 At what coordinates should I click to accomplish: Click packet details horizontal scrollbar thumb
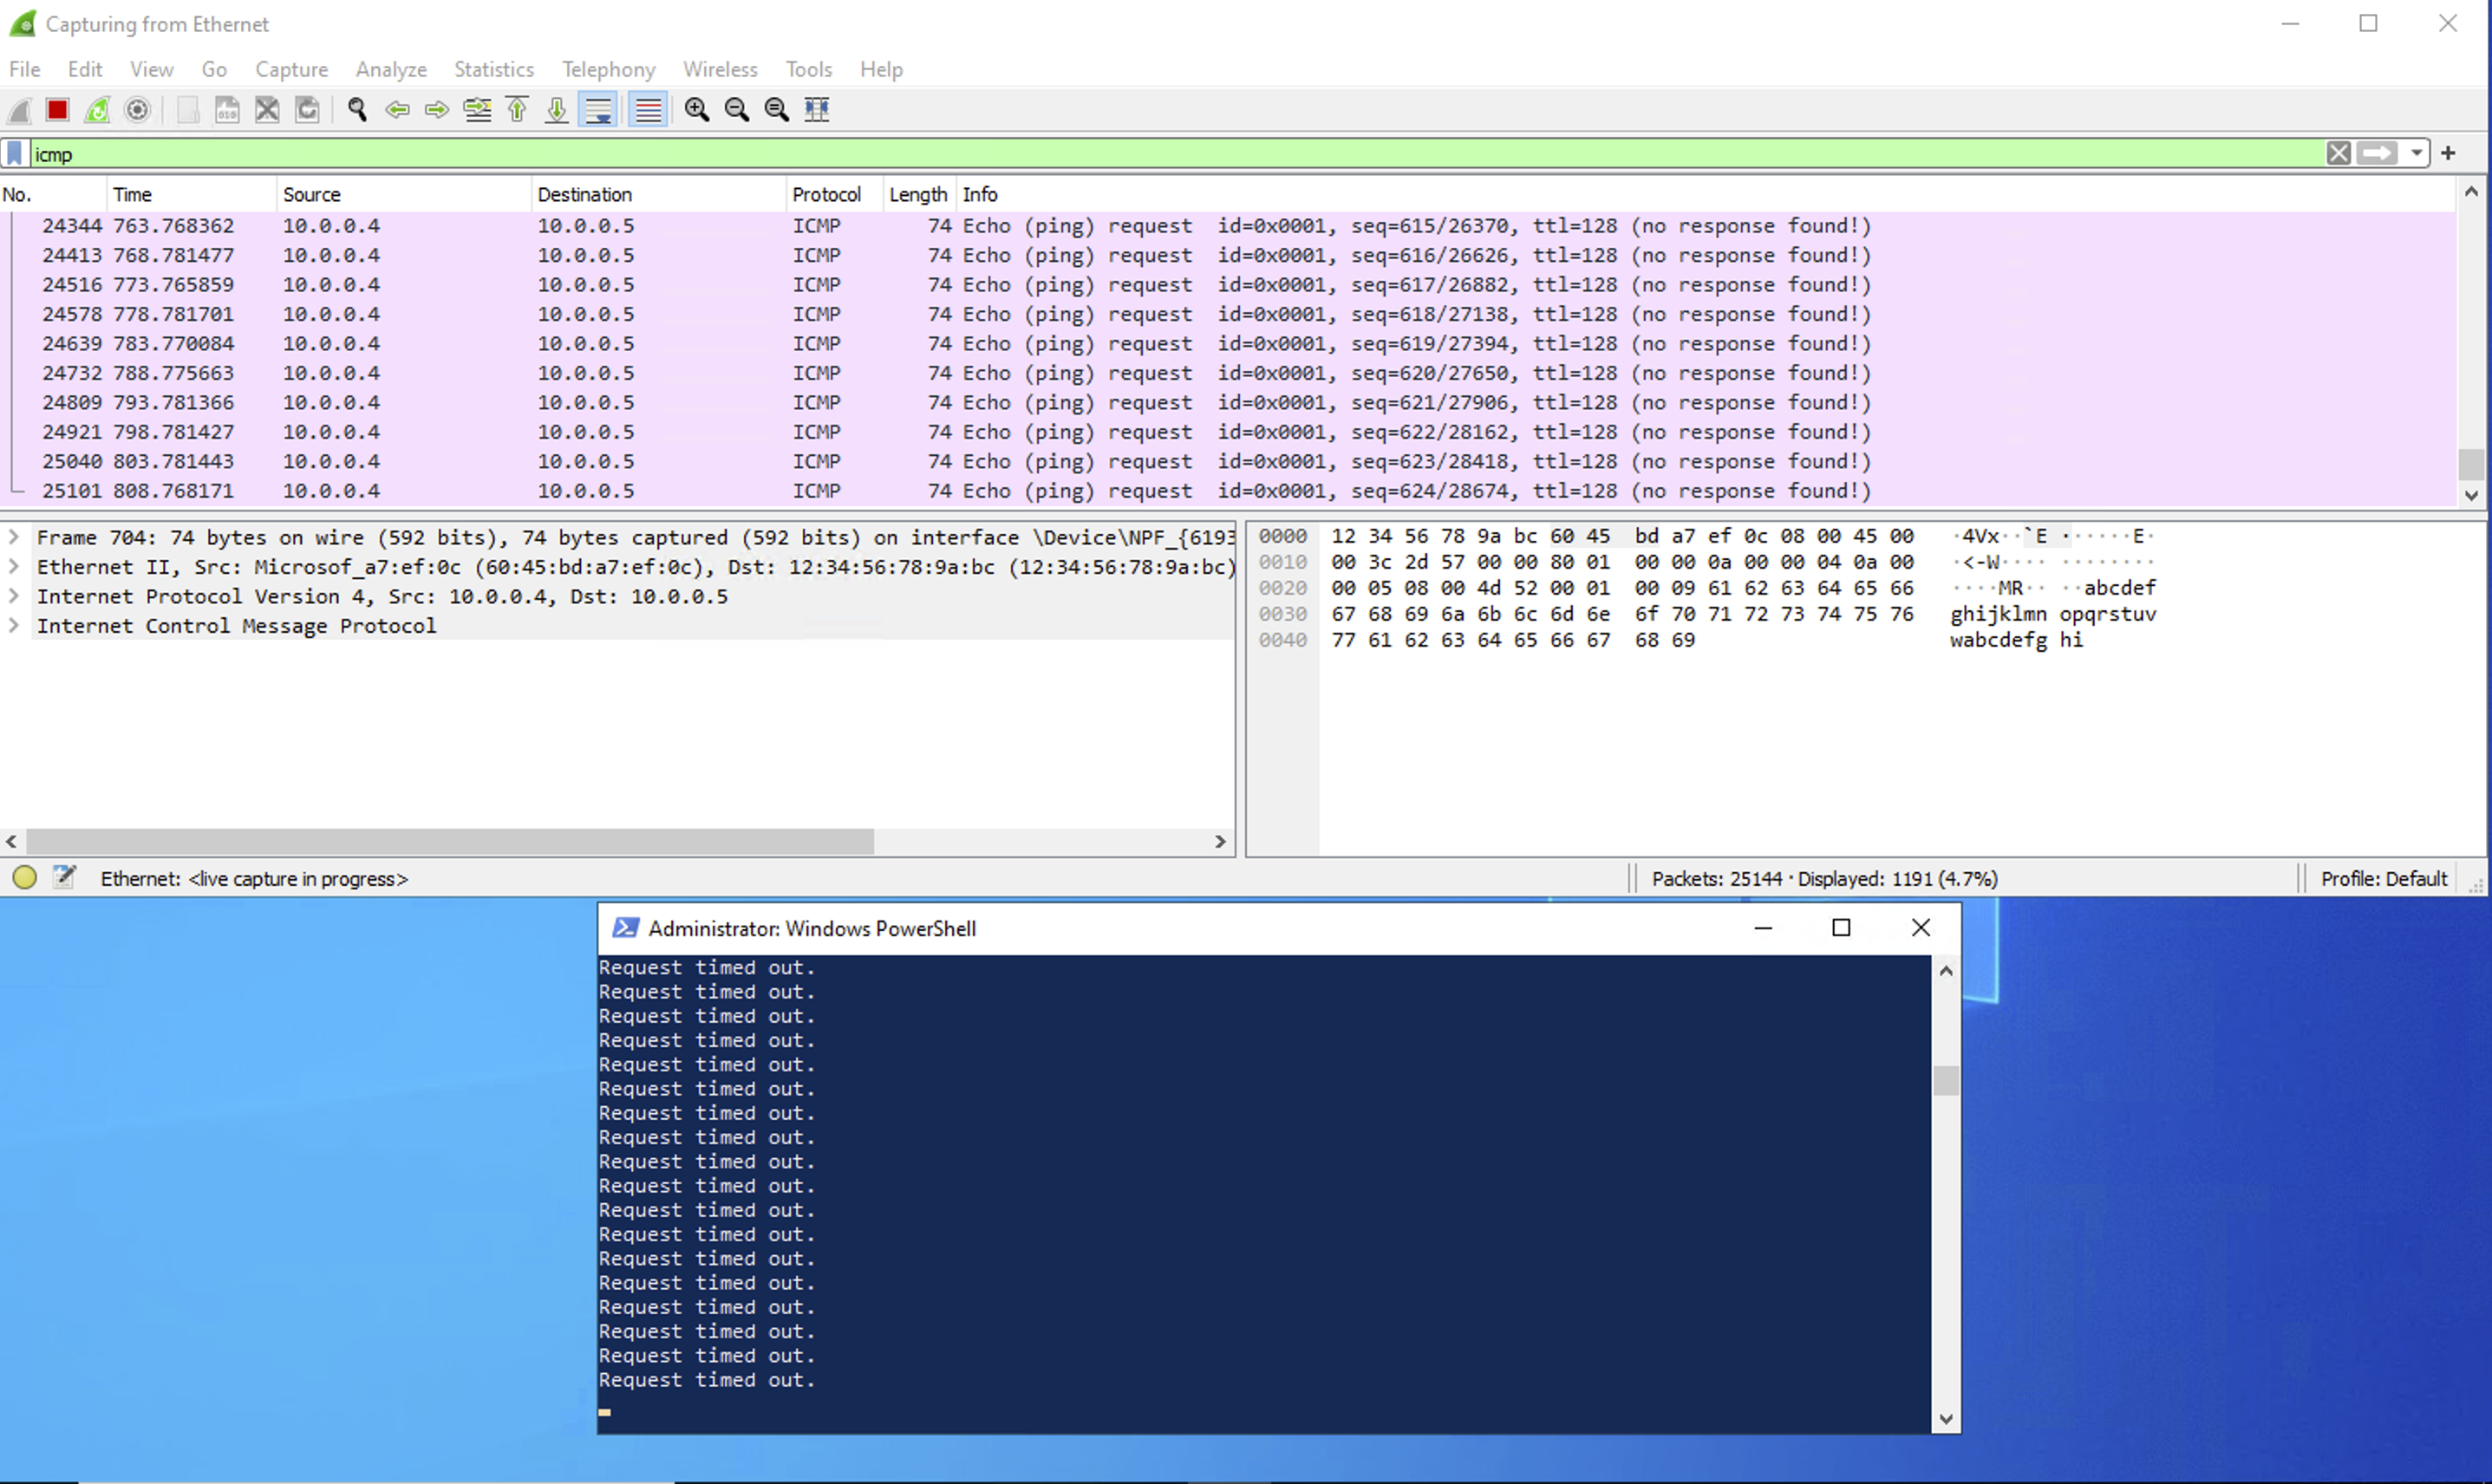click(450, 842)
